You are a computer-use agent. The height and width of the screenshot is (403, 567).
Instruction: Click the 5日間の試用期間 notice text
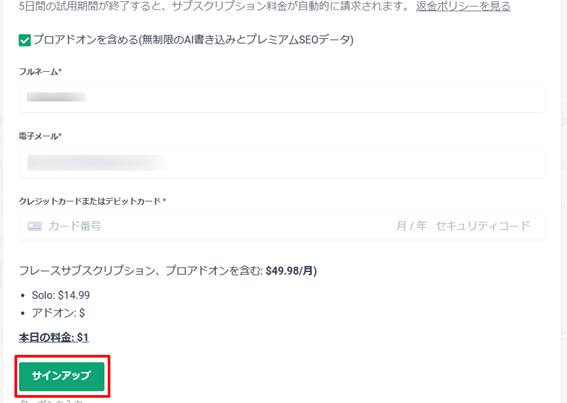tap(214, 6)
